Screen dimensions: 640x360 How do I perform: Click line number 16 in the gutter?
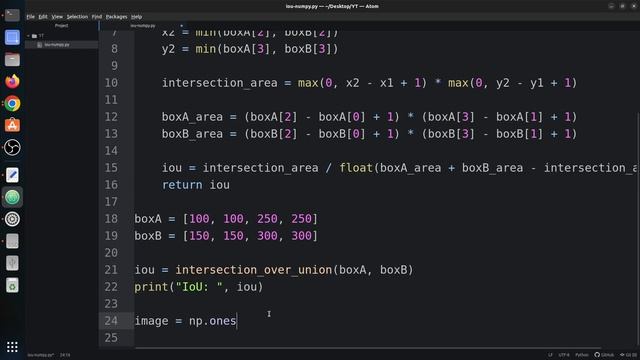point(111,185)
